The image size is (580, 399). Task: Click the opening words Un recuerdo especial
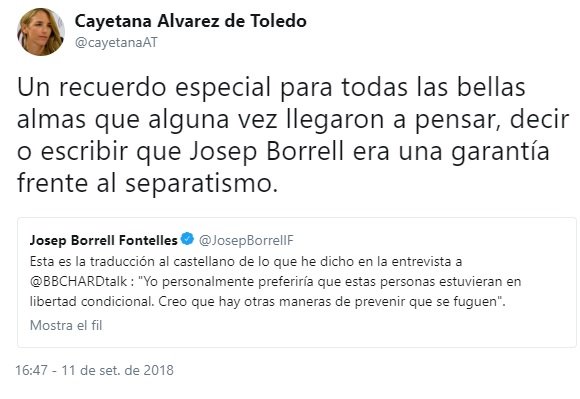pyautogui.click(x=144, y=88)
